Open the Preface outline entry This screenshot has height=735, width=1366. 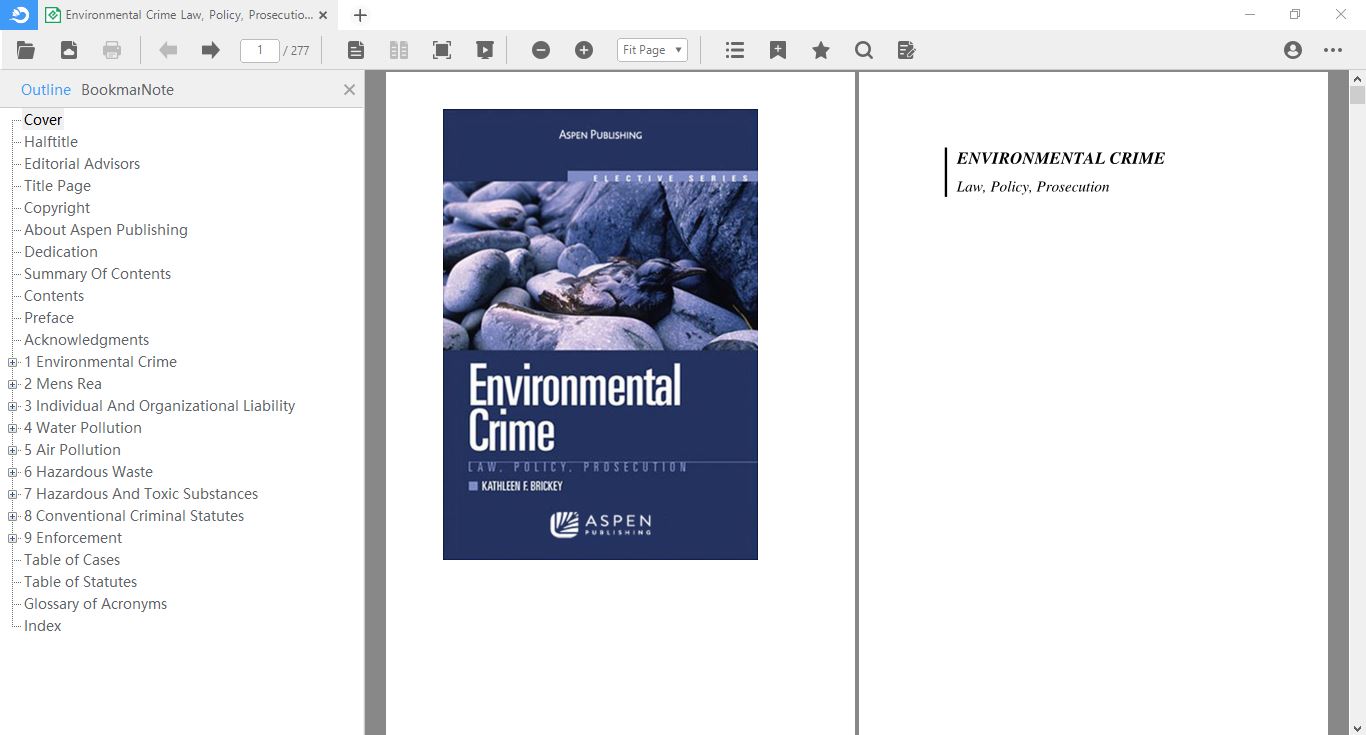pos(49,318)
